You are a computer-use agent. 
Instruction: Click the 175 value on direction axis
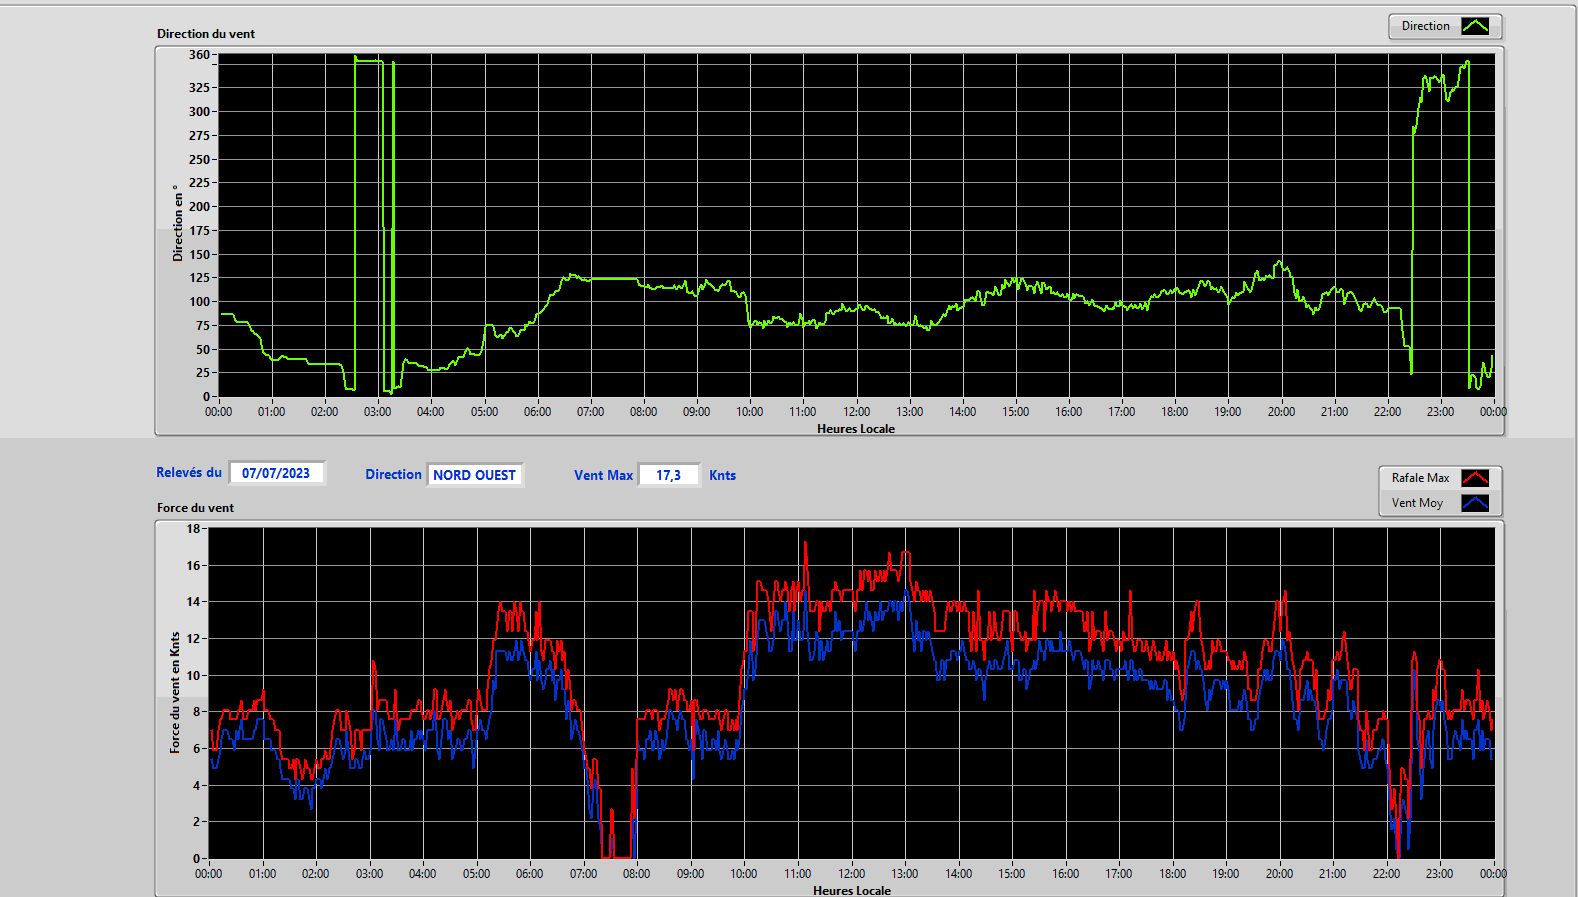199,230
